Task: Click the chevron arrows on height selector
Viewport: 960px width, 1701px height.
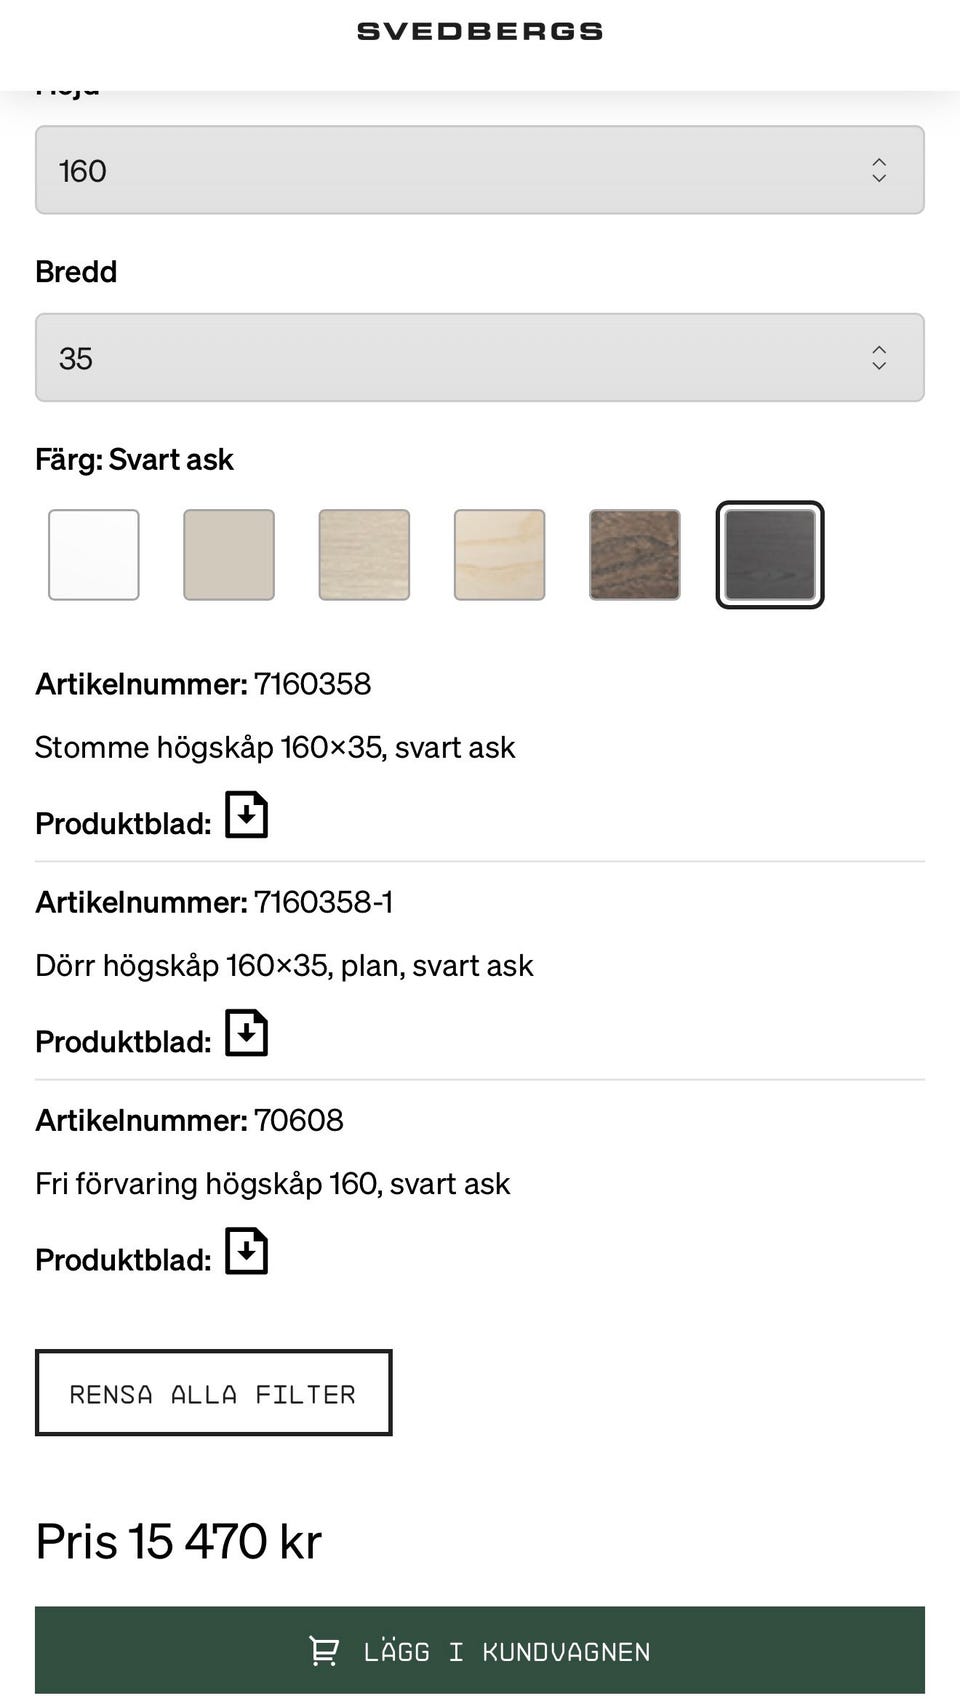Action: click(x=879, y=170)
